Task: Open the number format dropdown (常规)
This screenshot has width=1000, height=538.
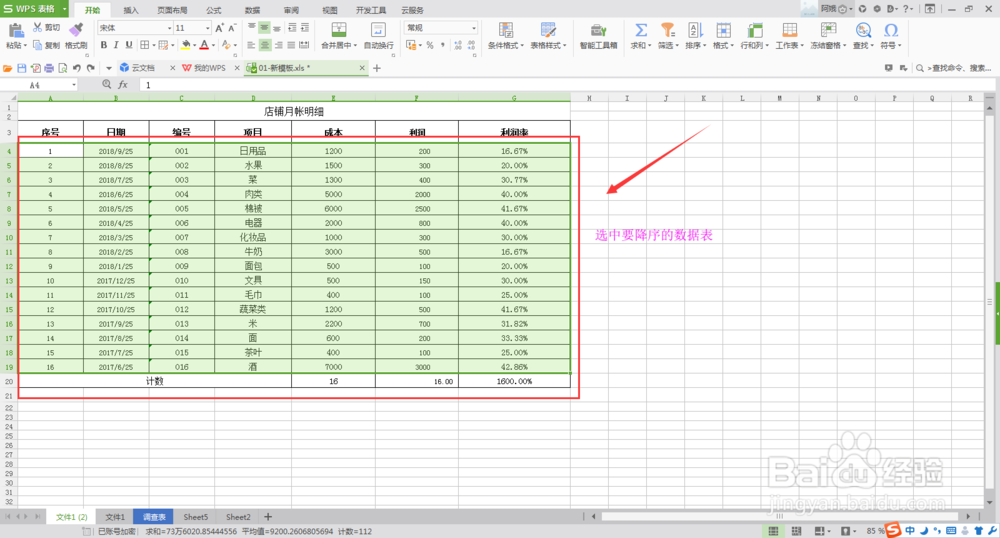Action: [473, 28]
